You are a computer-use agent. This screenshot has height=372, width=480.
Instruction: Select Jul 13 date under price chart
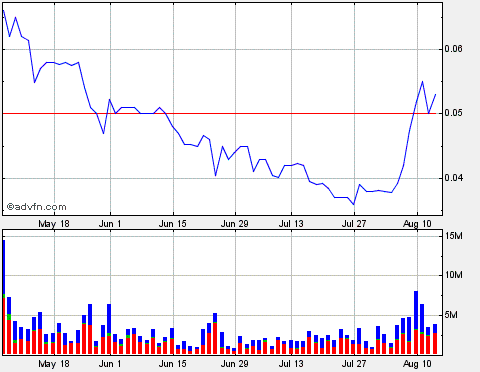click(x=291, y=224)
